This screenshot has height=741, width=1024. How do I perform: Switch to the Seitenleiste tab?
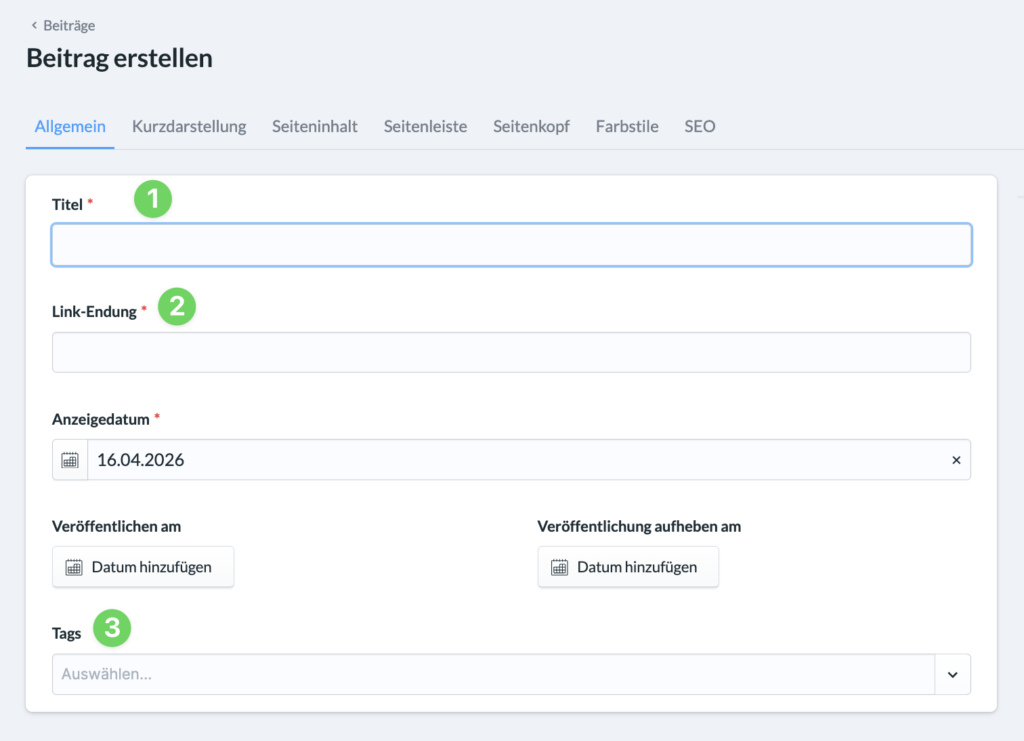425,127
